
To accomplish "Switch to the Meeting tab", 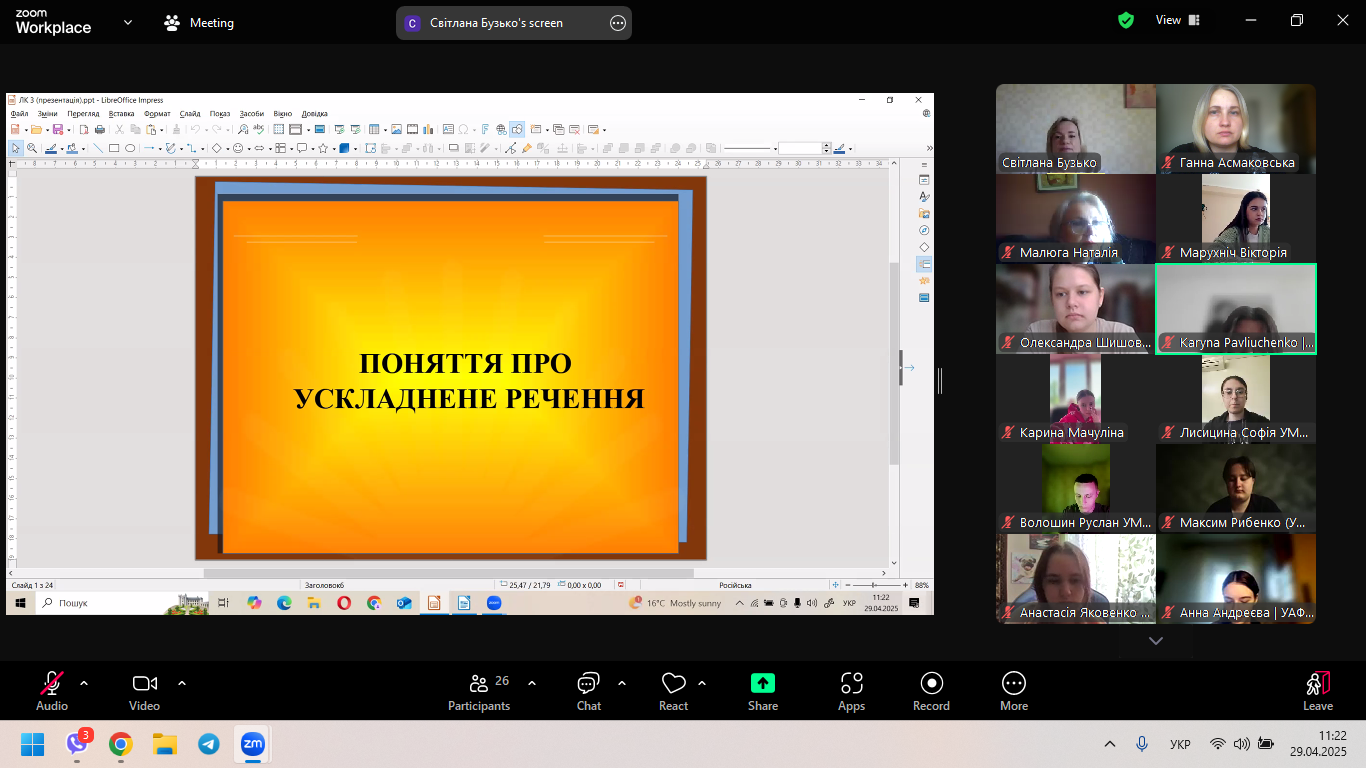I will [199, 23].
